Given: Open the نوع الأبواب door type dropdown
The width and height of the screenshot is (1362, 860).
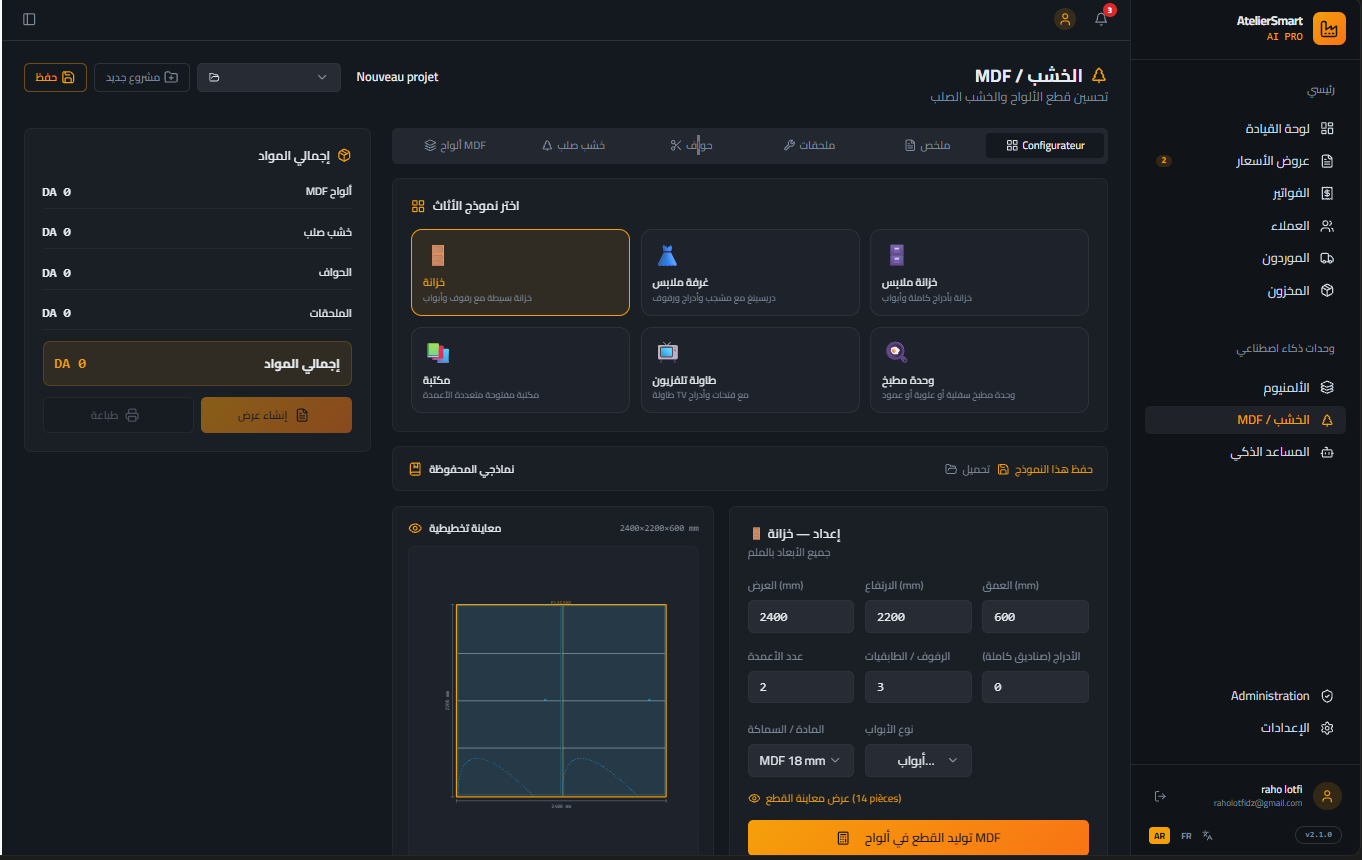Looking at the screenshot, I should tap(917, 761).
